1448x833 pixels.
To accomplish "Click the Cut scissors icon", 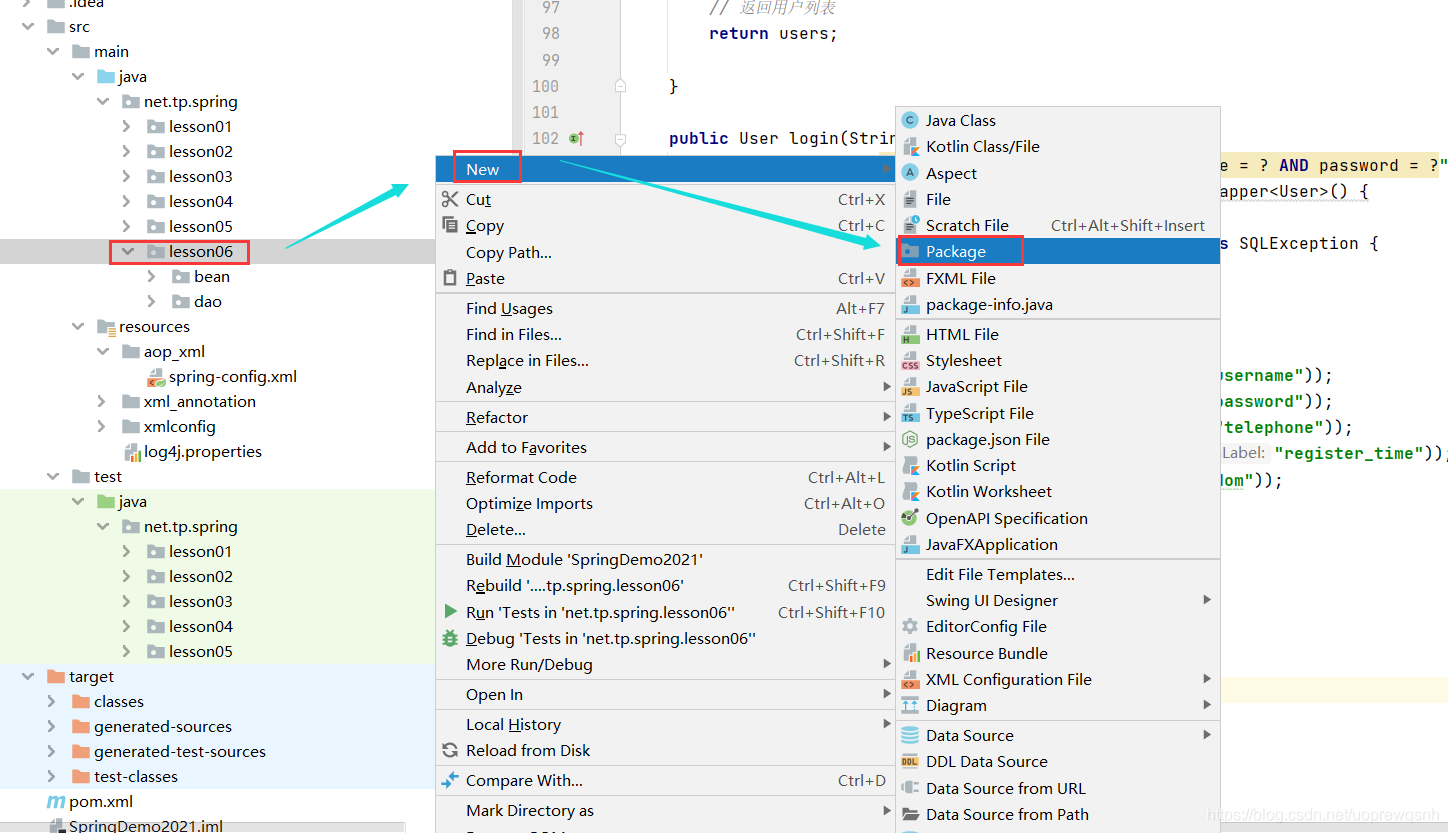I will 450,199.
